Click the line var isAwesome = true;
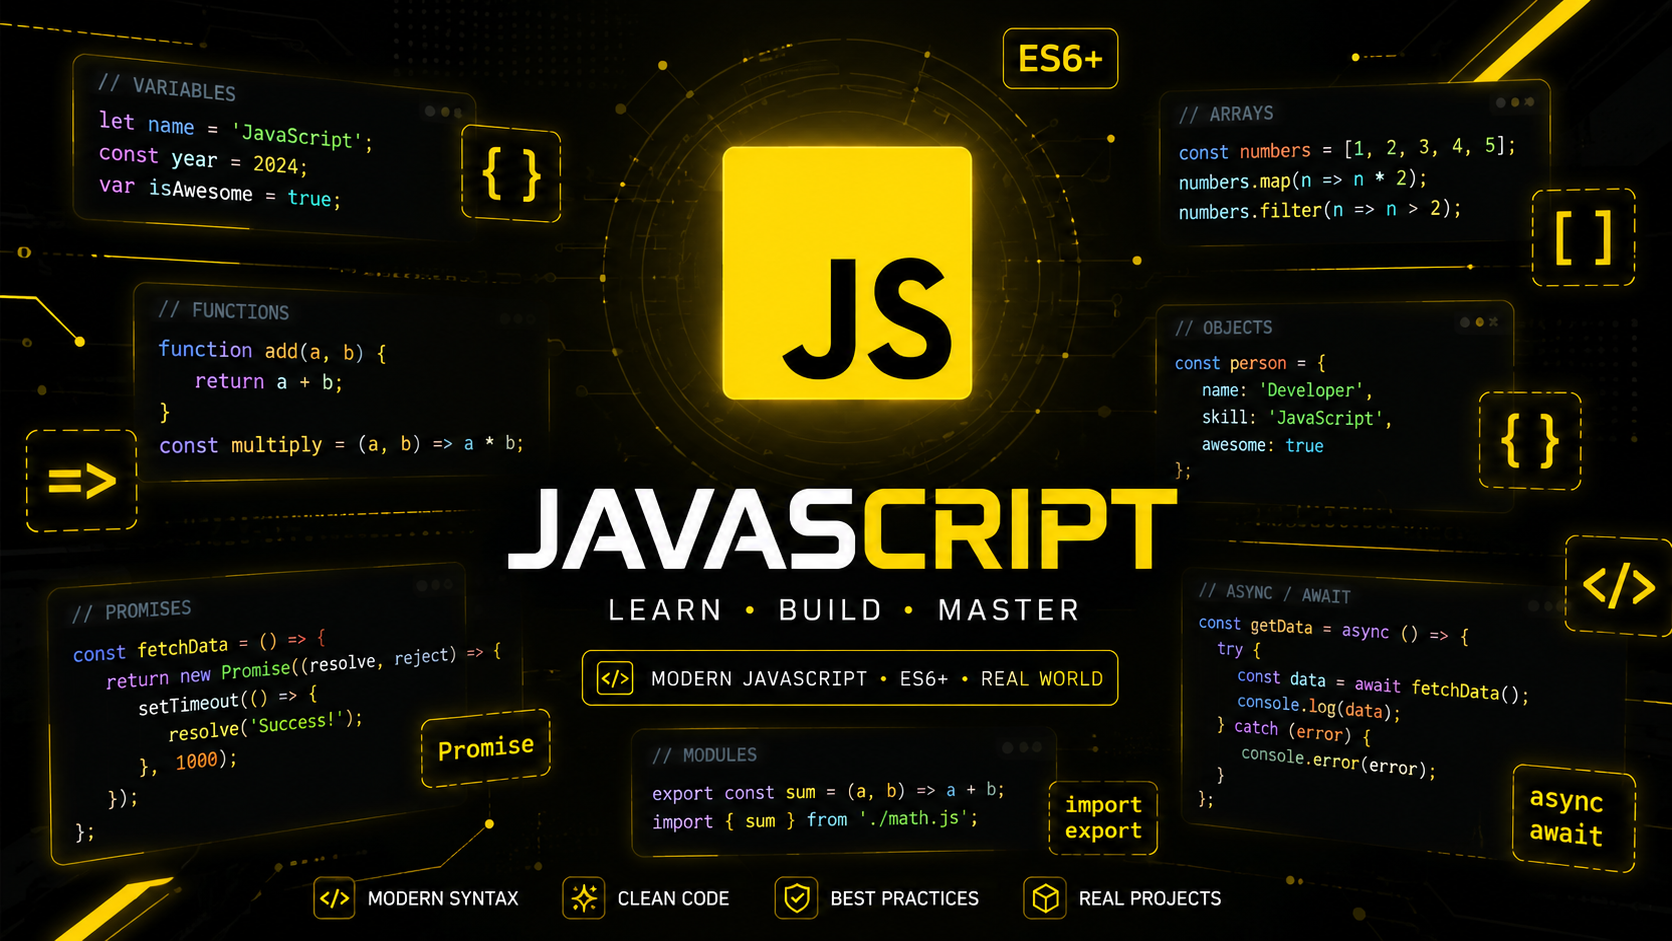This screenshot has width=1672, height=941. click(220, 191)
